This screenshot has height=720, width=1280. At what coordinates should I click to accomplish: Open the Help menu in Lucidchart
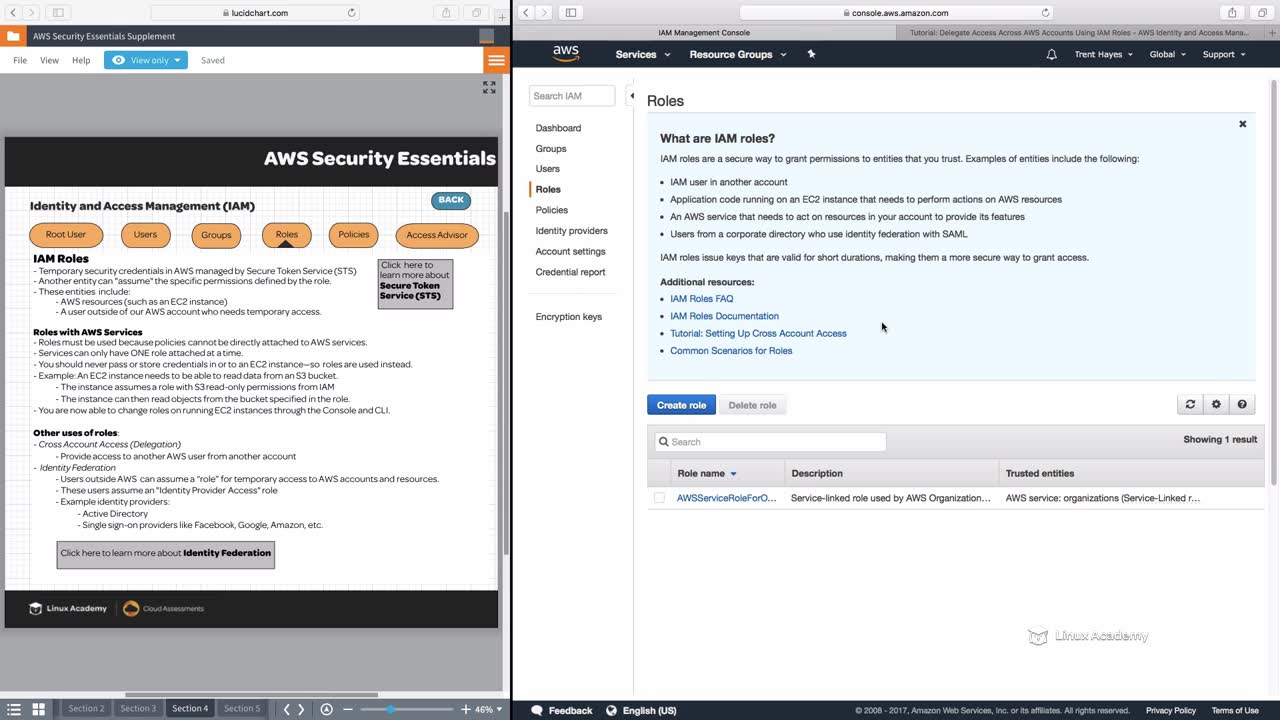(x=81, y=60)
